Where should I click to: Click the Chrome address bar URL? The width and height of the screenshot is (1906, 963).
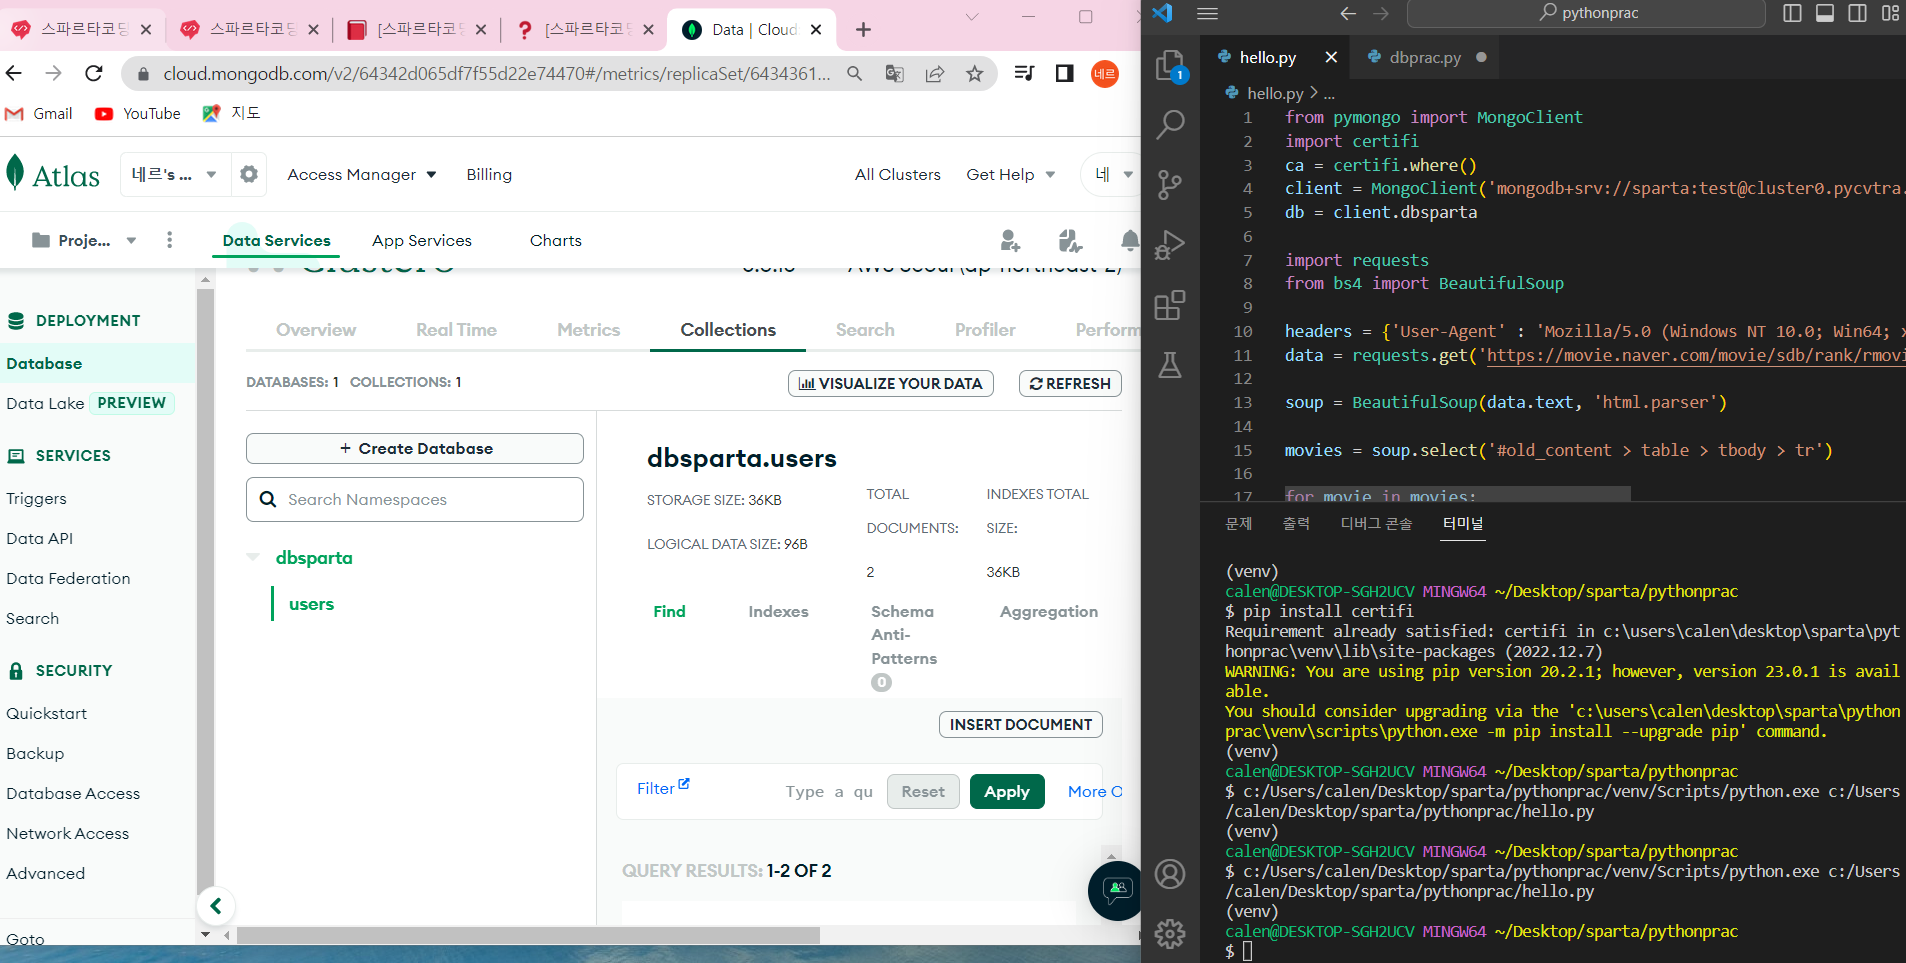pos(497,73)
